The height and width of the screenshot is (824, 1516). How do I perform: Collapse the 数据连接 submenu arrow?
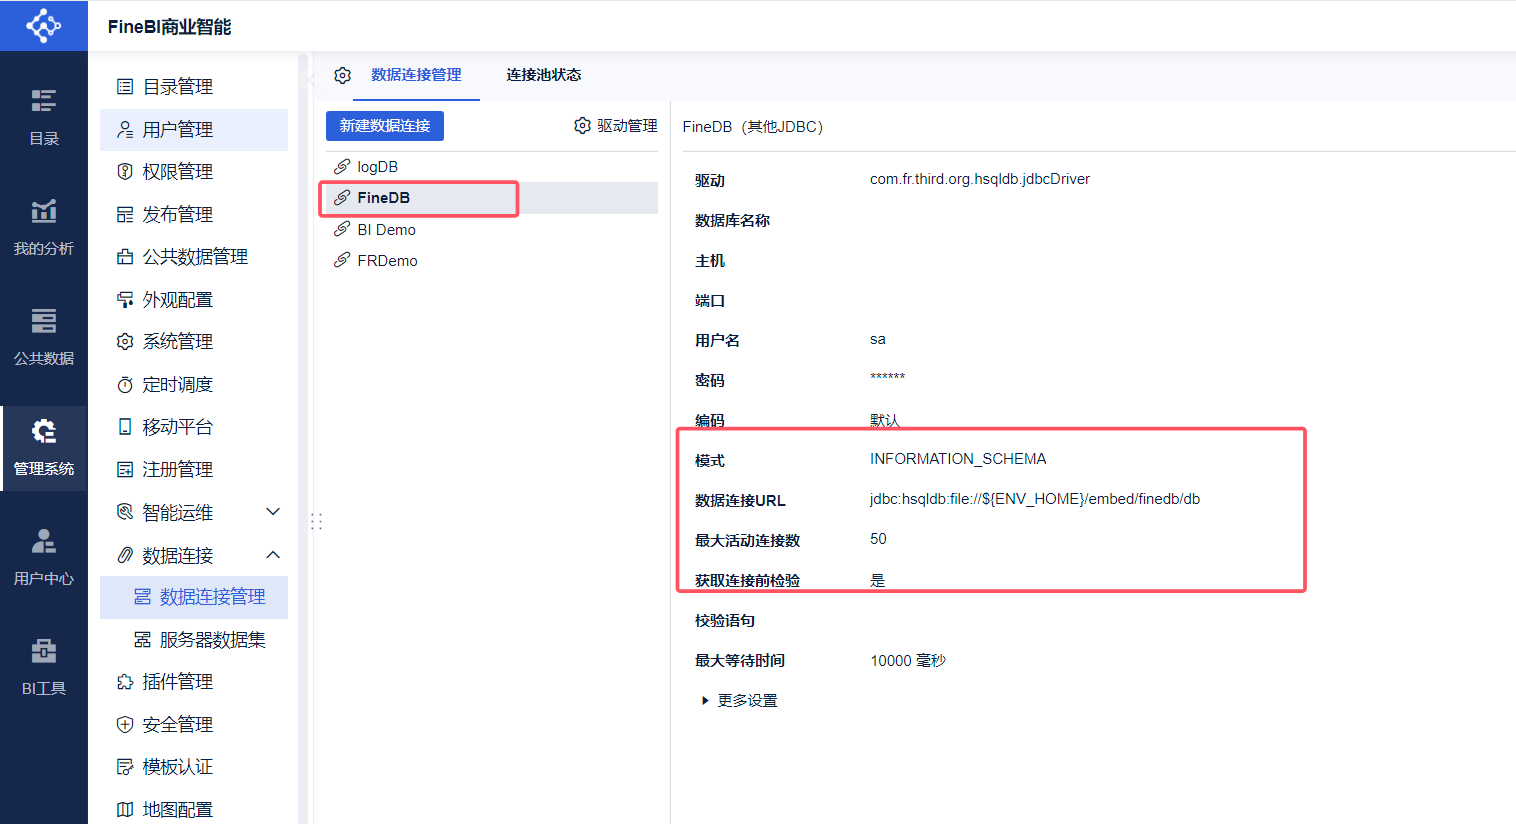pos(273,554)
